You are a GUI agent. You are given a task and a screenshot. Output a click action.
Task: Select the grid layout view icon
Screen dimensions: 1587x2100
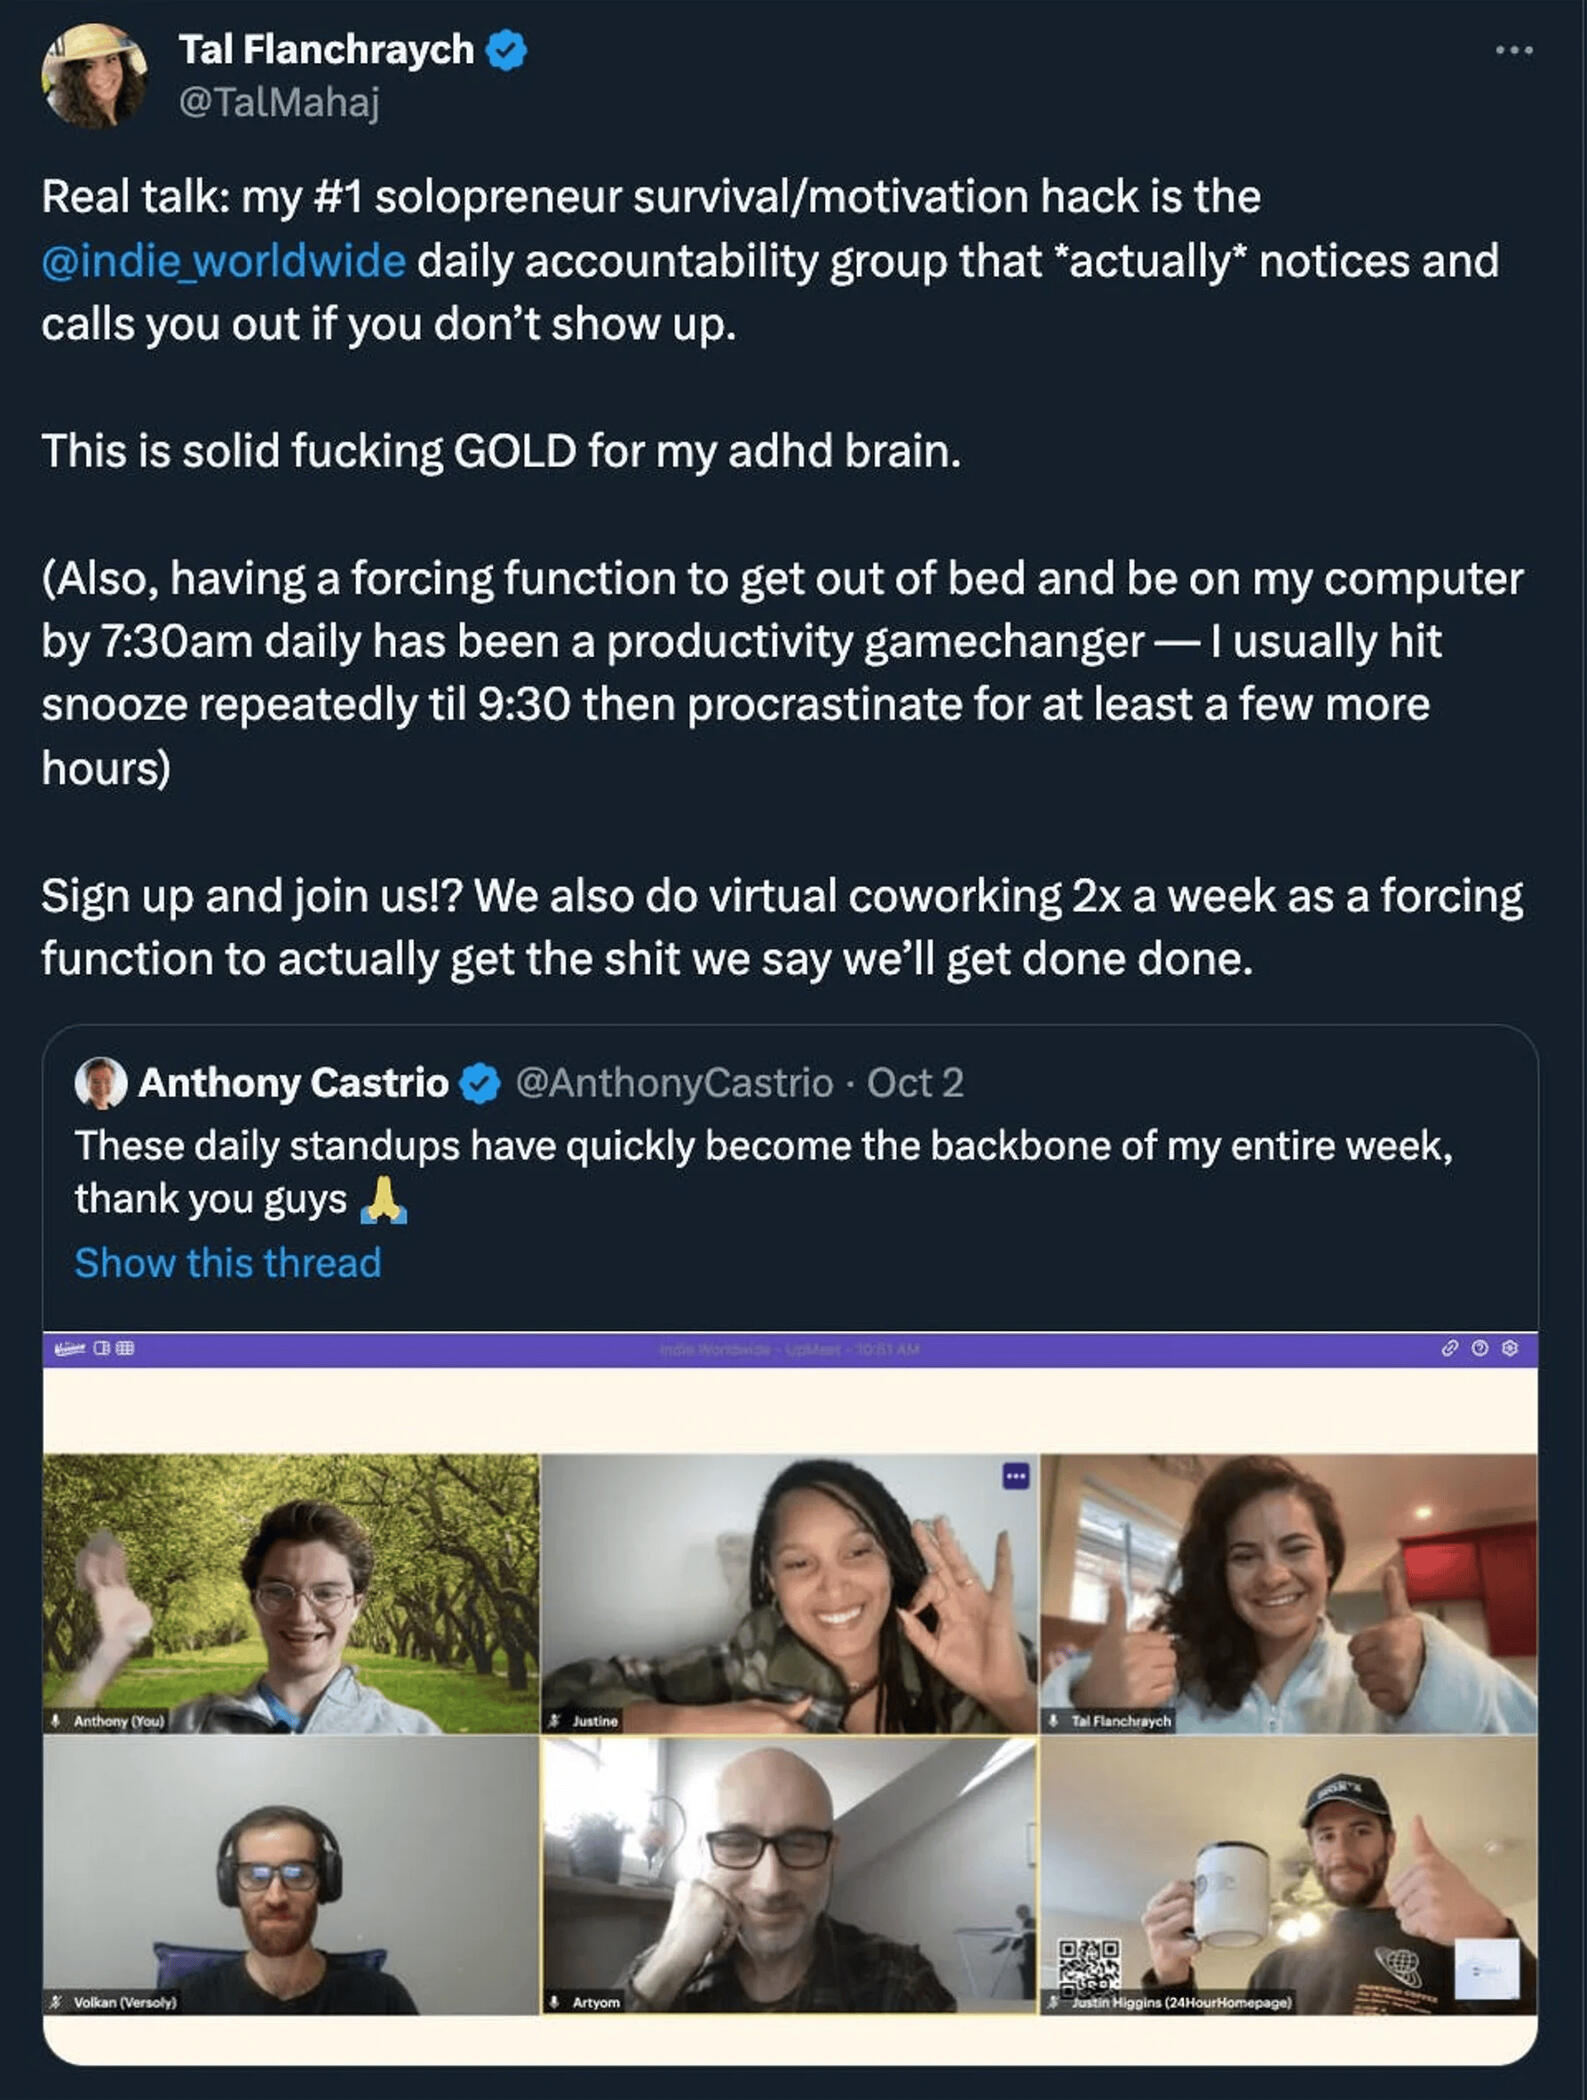(124, 1348)
